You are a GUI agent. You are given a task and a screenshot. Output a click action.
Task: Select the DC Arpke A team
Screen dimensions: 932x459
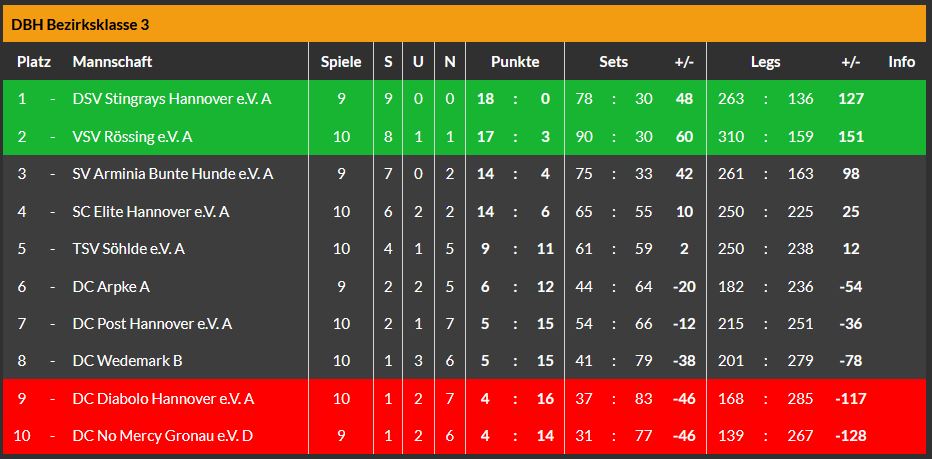point(111,286)
